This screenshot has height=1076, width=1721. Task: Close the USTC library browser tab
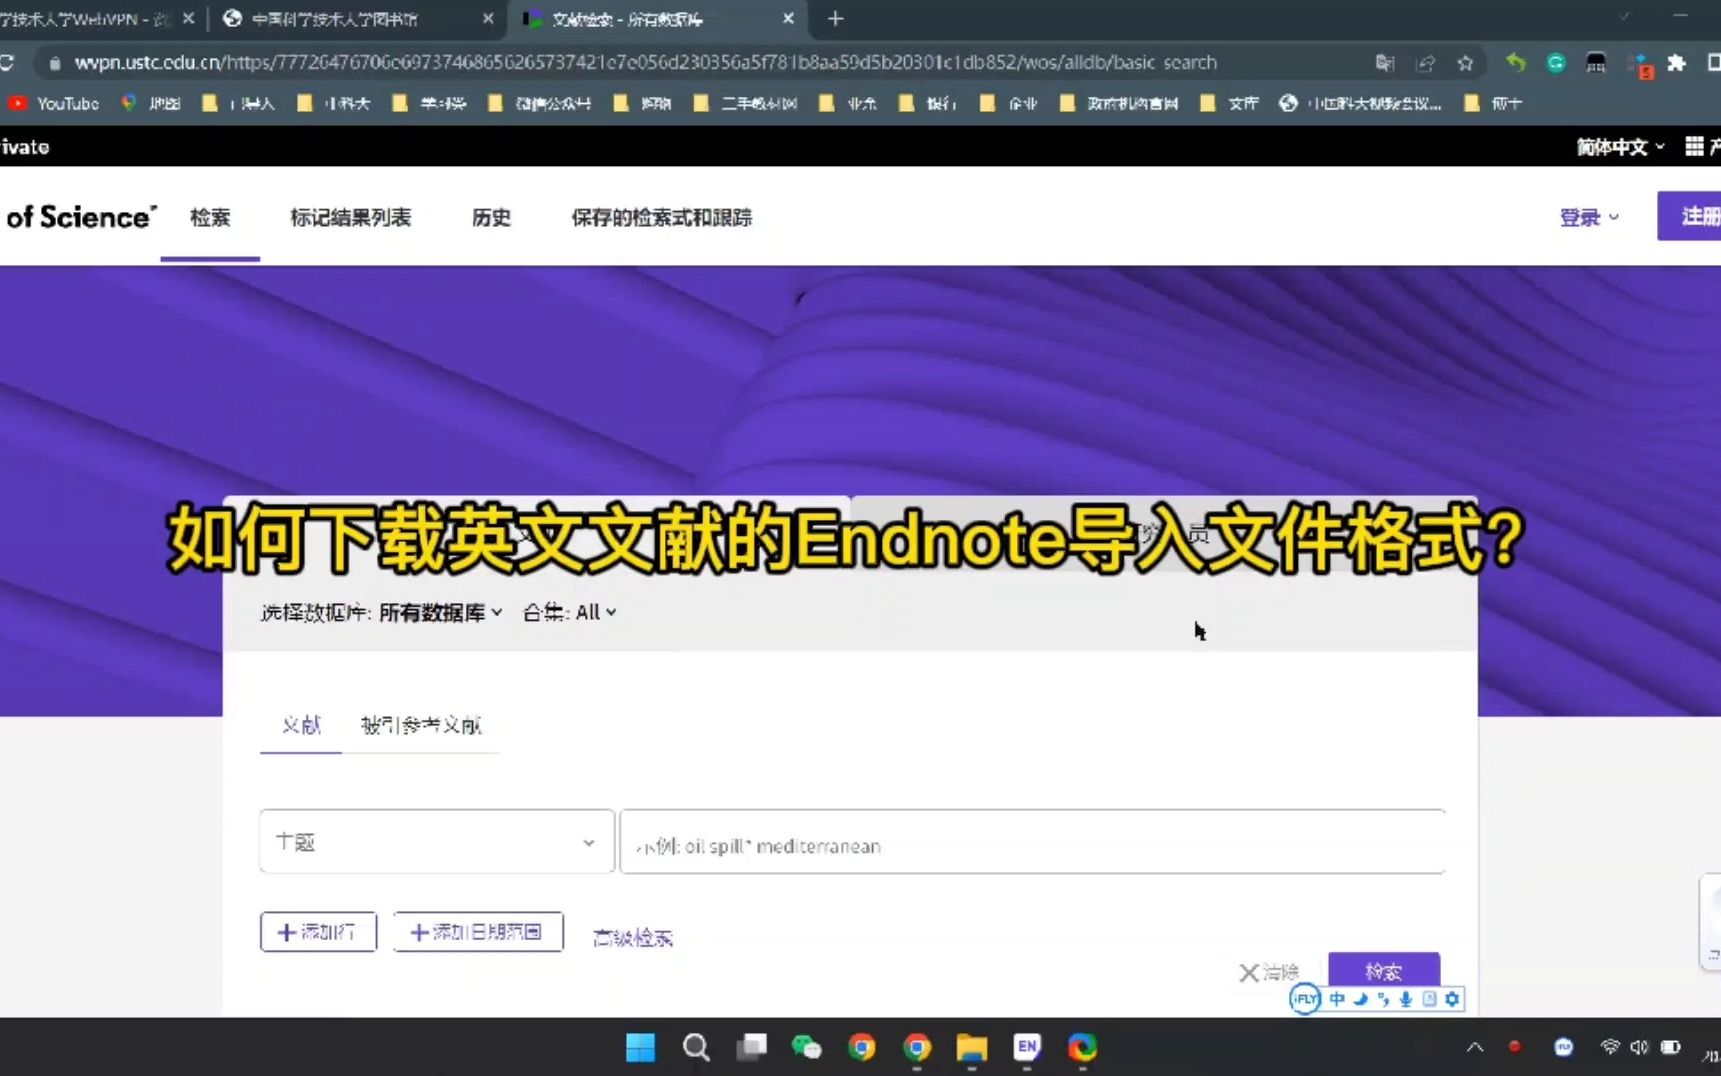pos(488,19)
